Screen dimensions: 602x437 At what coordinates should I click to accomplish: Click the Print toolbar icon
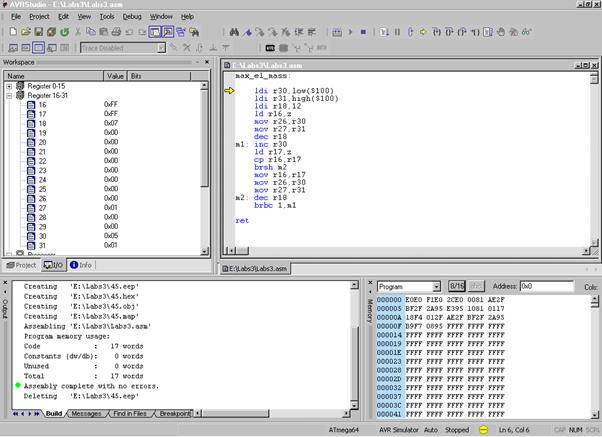click(x=115, y=32)
